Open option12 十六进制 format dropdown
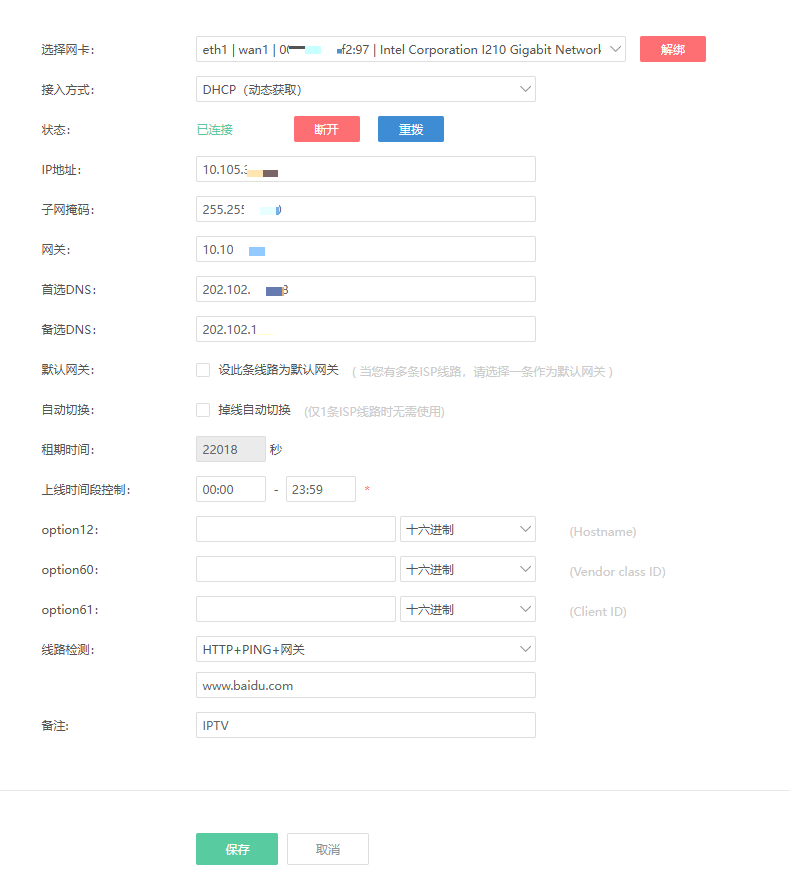Image resolution: width=790 pixels, height=888 pixels. point(467,529)
